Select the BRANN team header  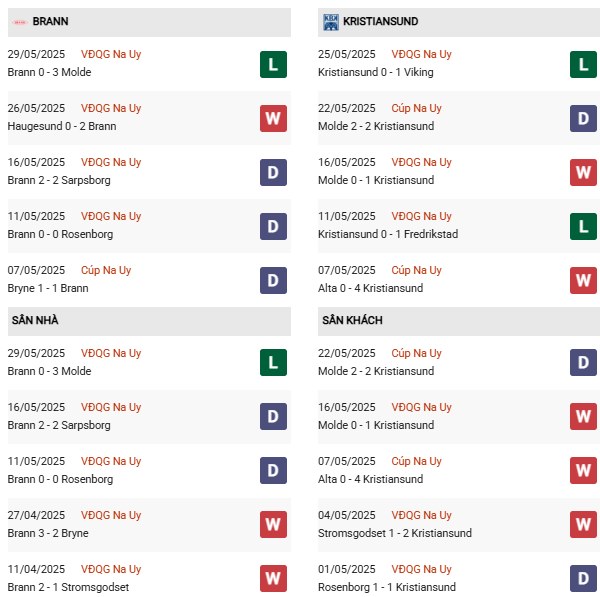tap(50, 21)
